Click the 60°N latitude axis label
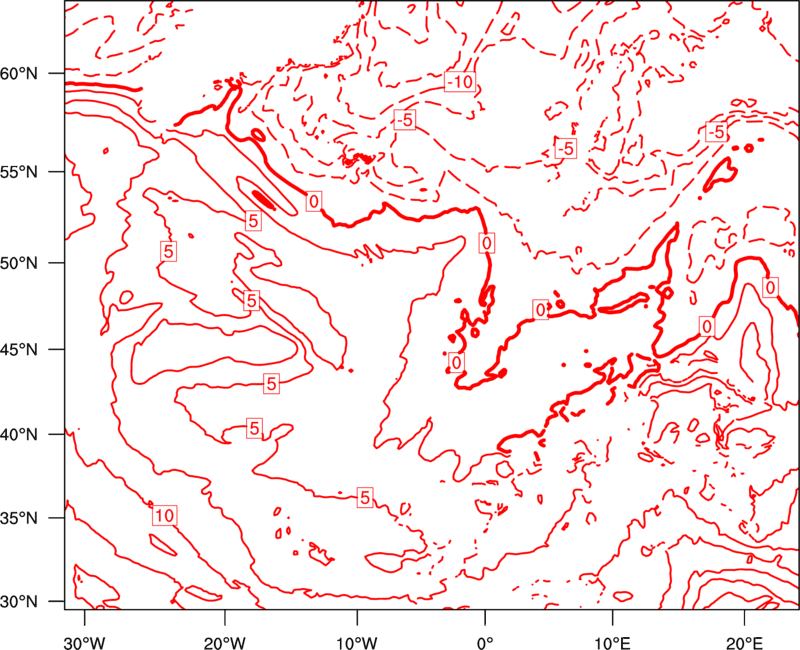 coord(19,73)
